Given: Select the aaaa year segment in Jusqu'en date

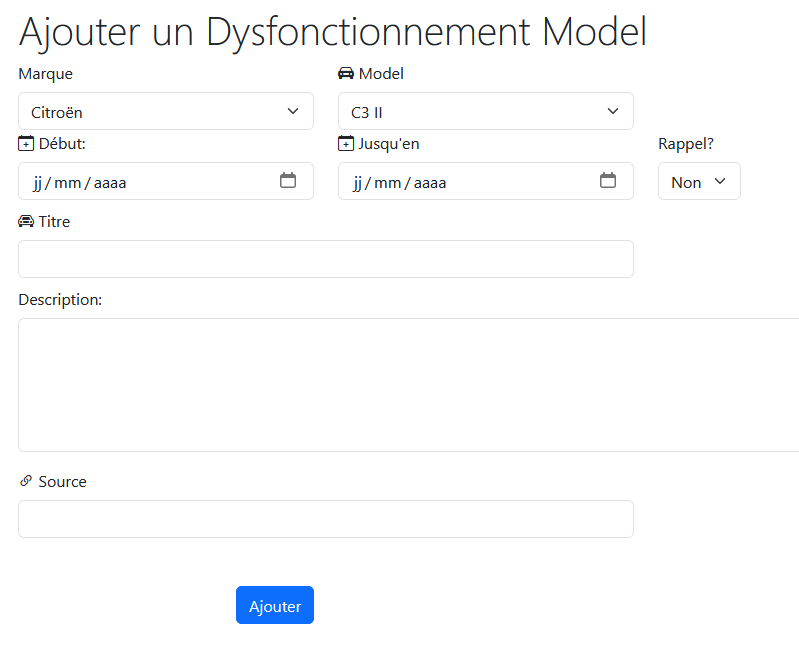Looking at the screenshot, I should pos(430,183).
